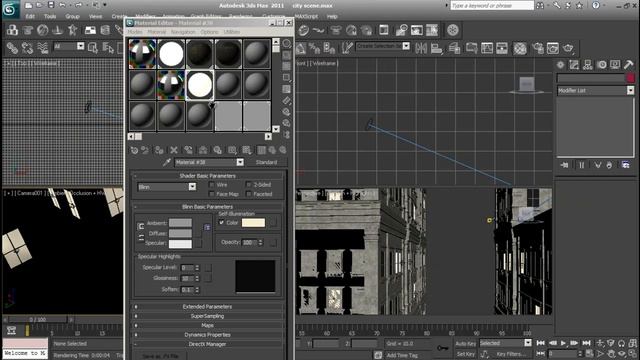The height and width of the screenshot is (360, 640).
Task: Open the Blinn shader type dropdown
Action: 192,187
